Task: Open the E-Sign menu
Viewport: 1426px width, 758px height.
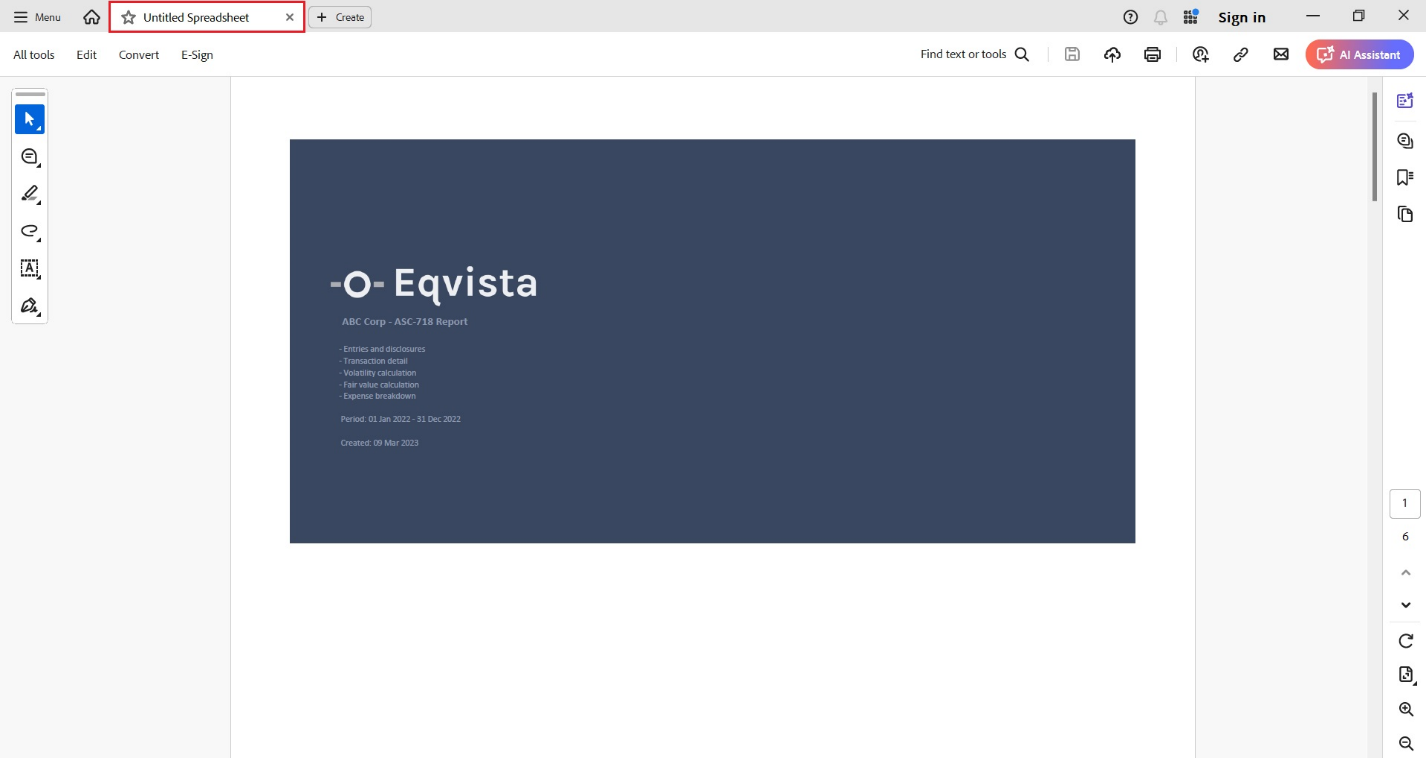Action: (x=197, y=55)
